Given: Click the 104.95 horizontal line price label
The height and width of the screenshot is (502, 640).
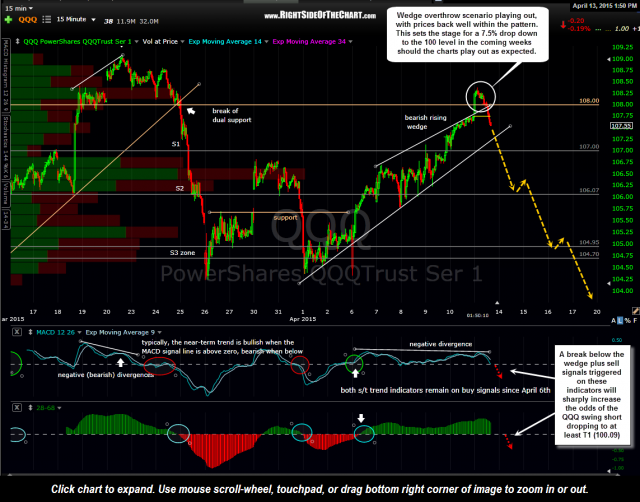Looking at the screenshot, I should (x=589, y=242).
